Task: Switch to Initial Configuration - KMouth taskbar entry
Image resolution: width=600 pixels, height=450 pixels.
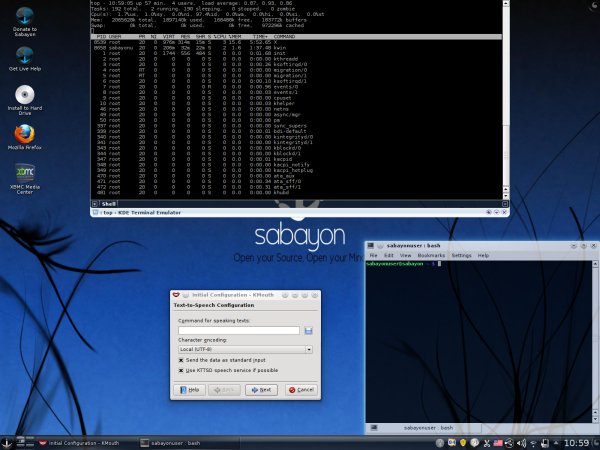Action: (86, 443)
